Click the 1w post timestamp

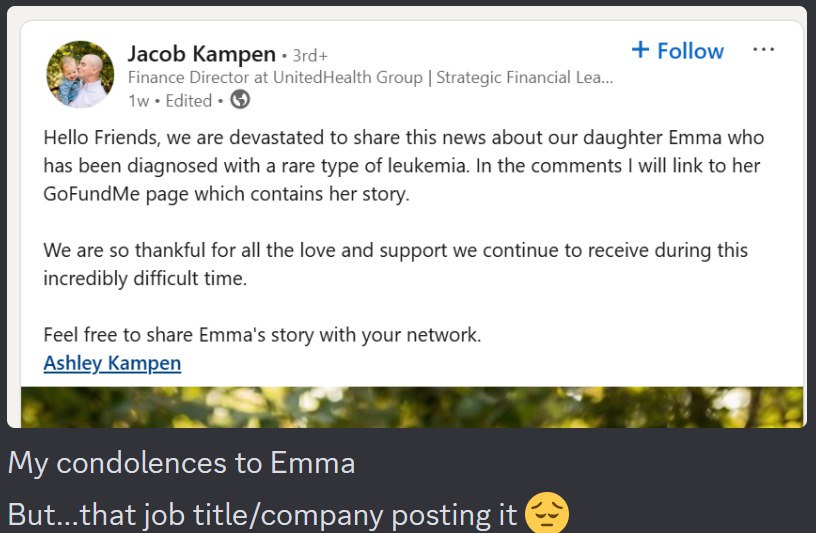tap(138, 100)
